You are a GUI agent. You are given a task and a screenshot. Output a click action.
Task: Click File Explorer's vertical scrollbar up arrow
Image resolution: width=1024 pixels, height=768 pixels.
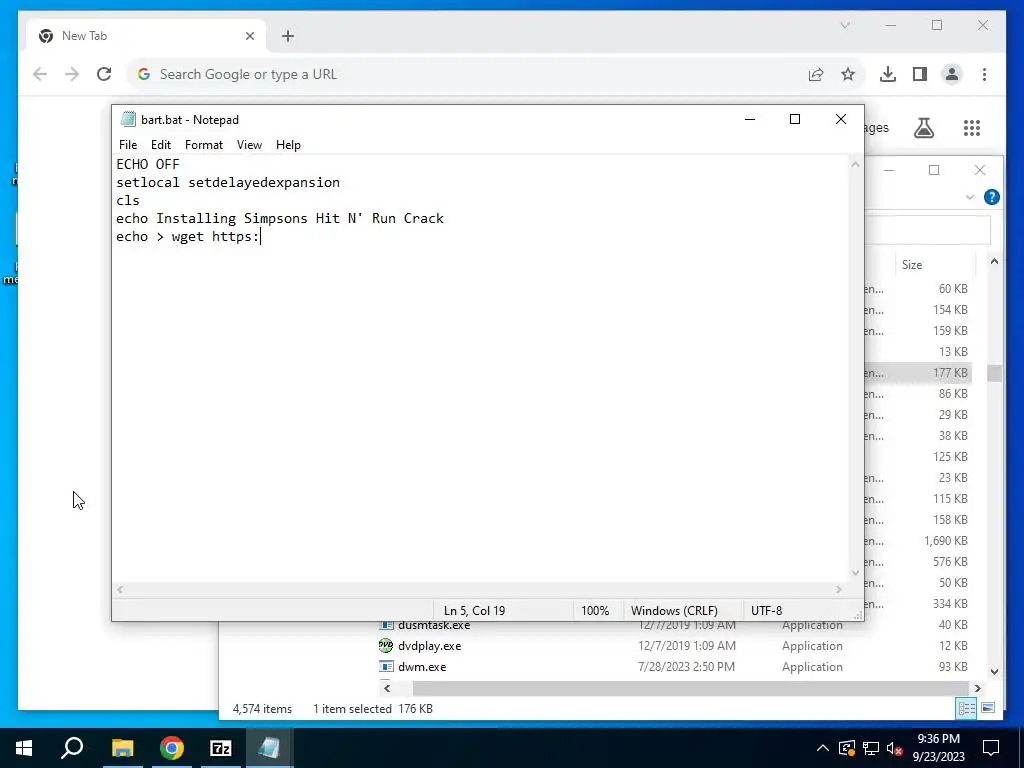coord(994,261)
